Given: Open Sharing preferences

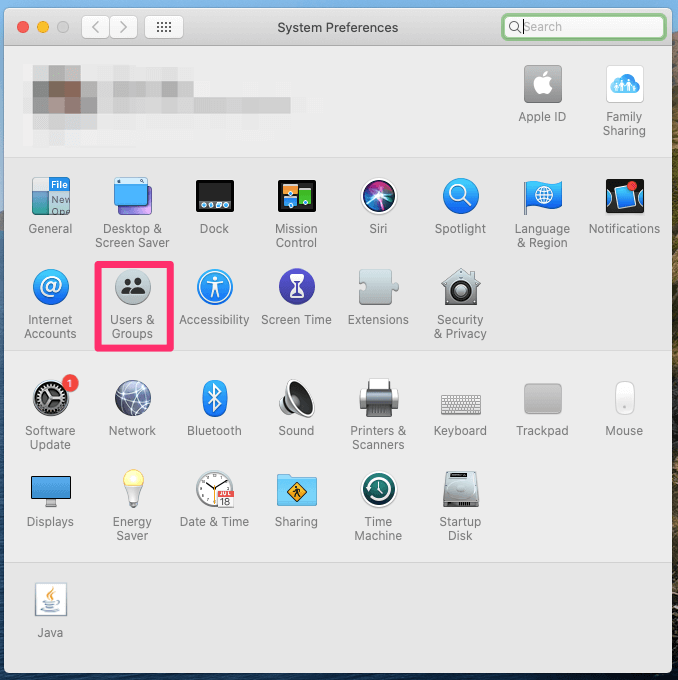Looking at the screenshot, I should point(297,489).
